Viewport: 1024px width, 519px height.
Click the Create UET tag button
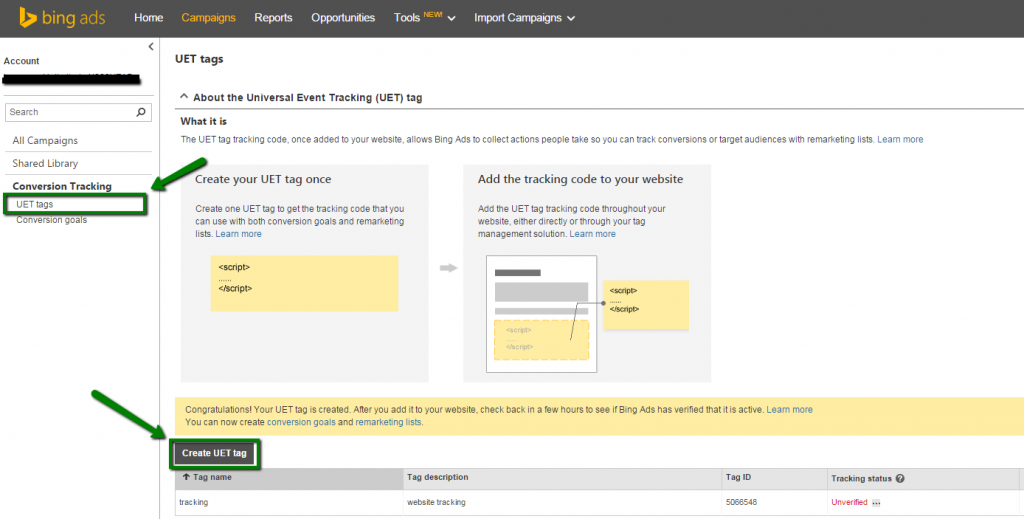[214, 453]
